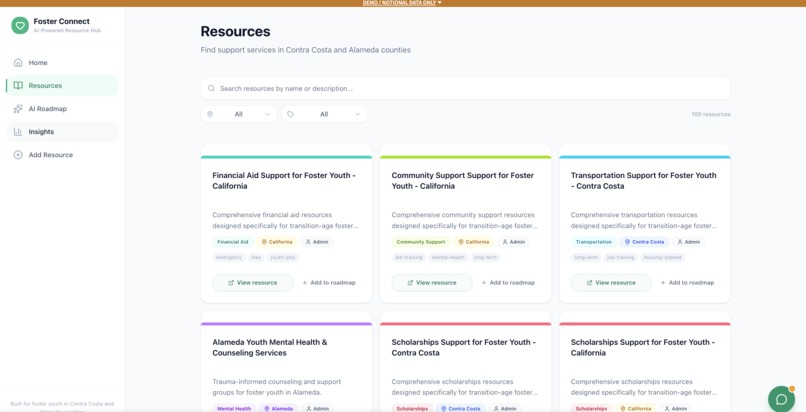
Task: Click the Community Support category tag
Action: (x=421, y=242)
